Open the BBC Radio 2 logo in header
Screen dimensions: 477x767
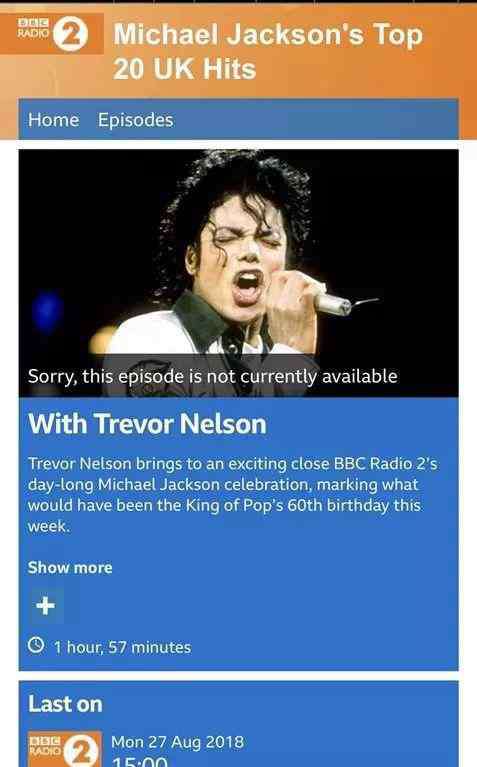(x=52, y=33)
